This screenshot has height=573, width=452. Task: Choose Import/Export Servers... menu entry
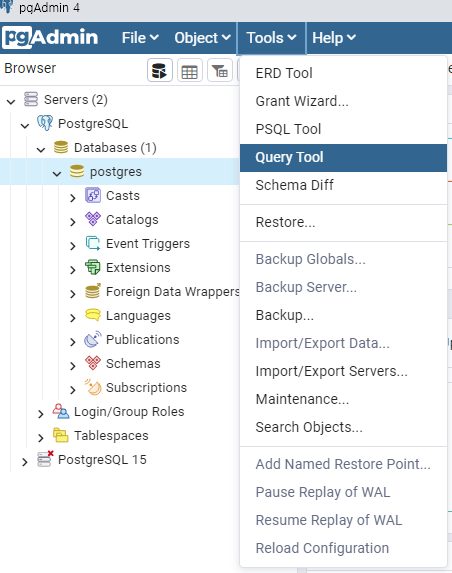click(x=343, y=371)
